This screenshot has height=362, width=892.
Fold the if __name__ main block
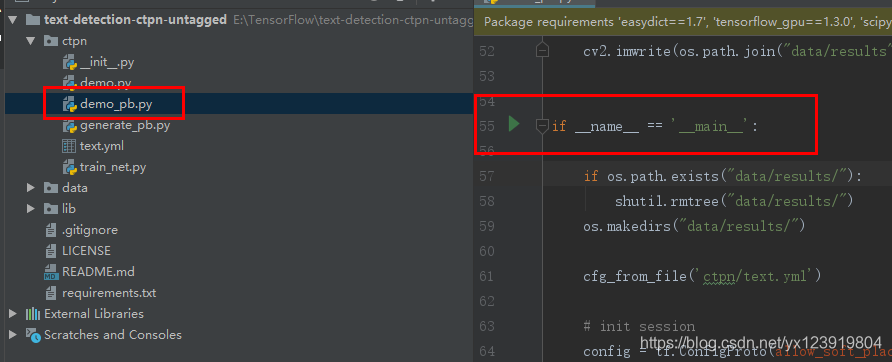click(543, 126)
